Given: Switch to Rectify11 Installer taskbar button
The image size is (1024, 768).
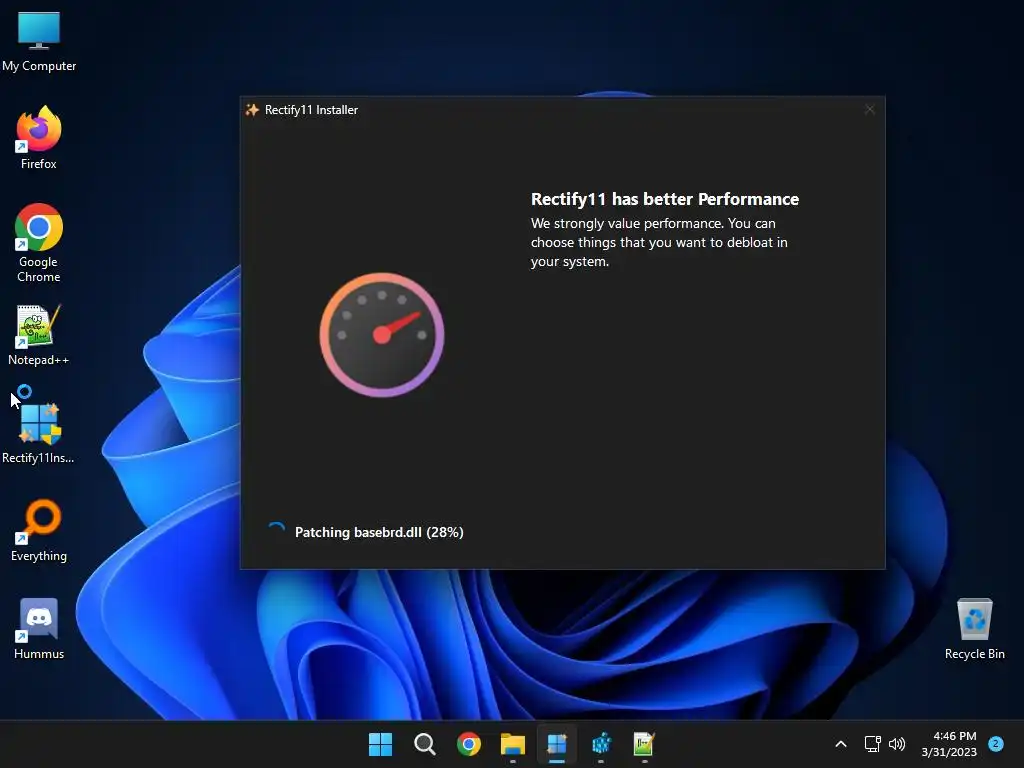Looking at the screenshot, I should (556, 744).
